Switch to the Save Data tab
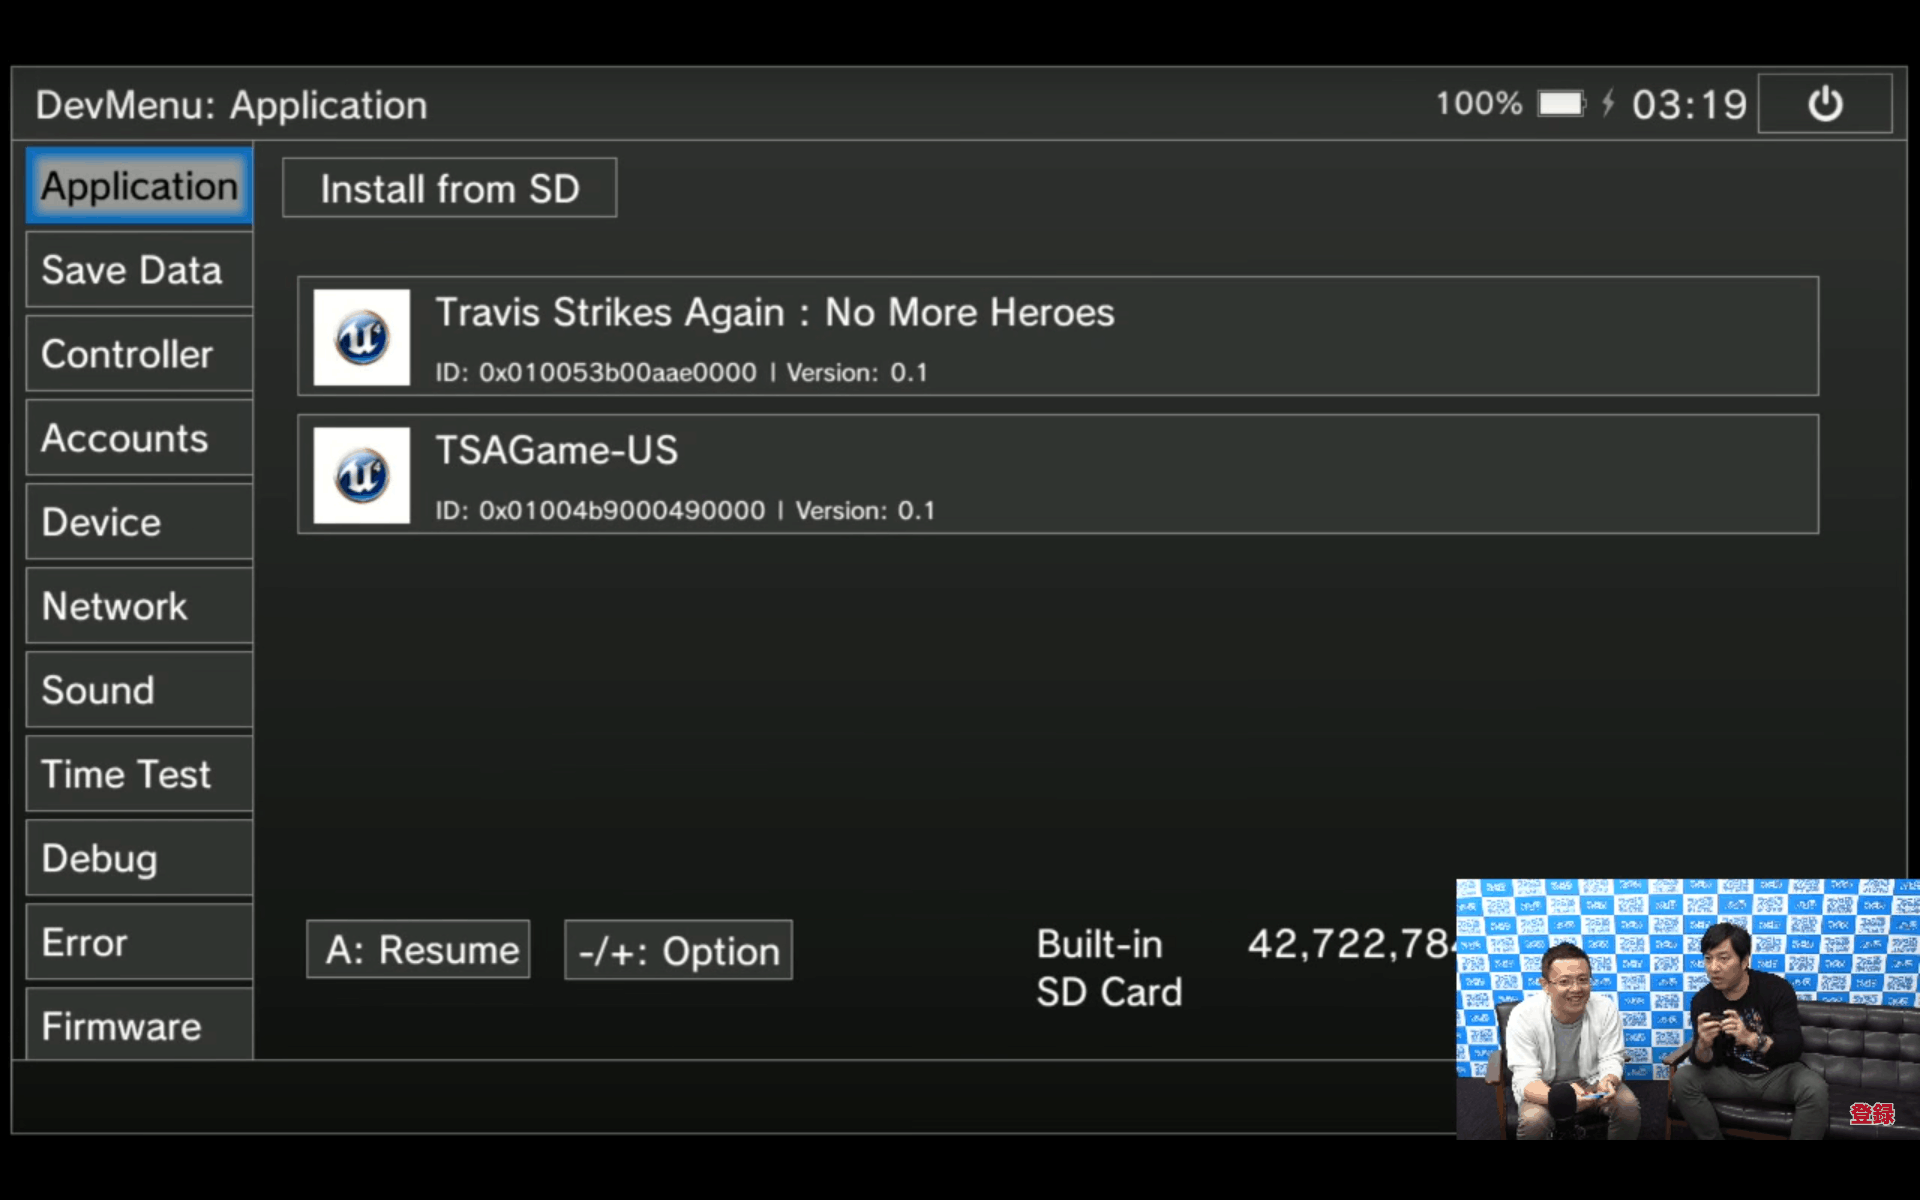 139,270
